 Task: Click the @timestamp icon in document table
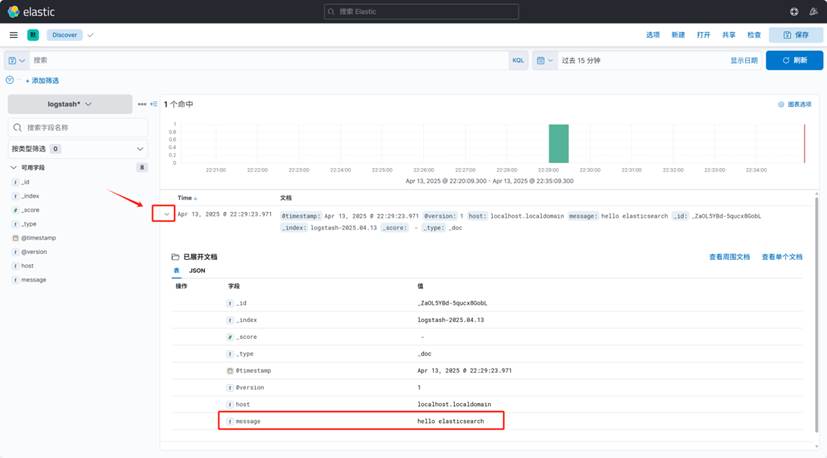point(230,370)
